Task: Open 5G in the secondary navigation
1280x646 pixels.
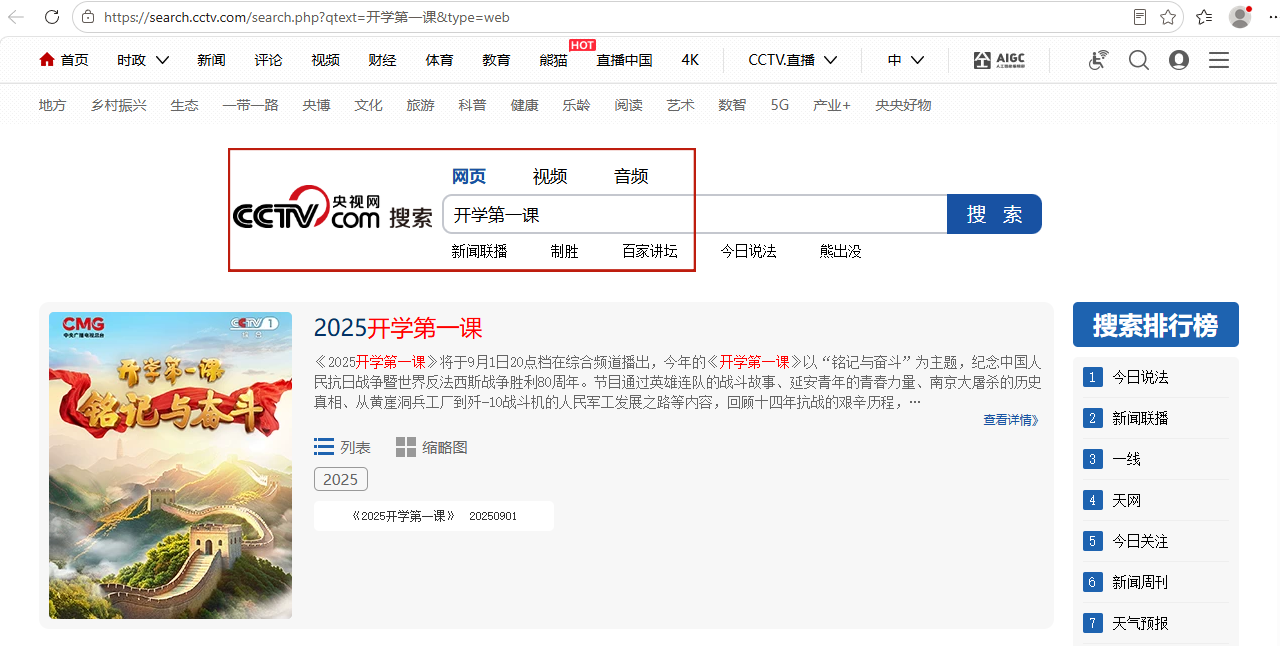Action: tap(780, 105)
